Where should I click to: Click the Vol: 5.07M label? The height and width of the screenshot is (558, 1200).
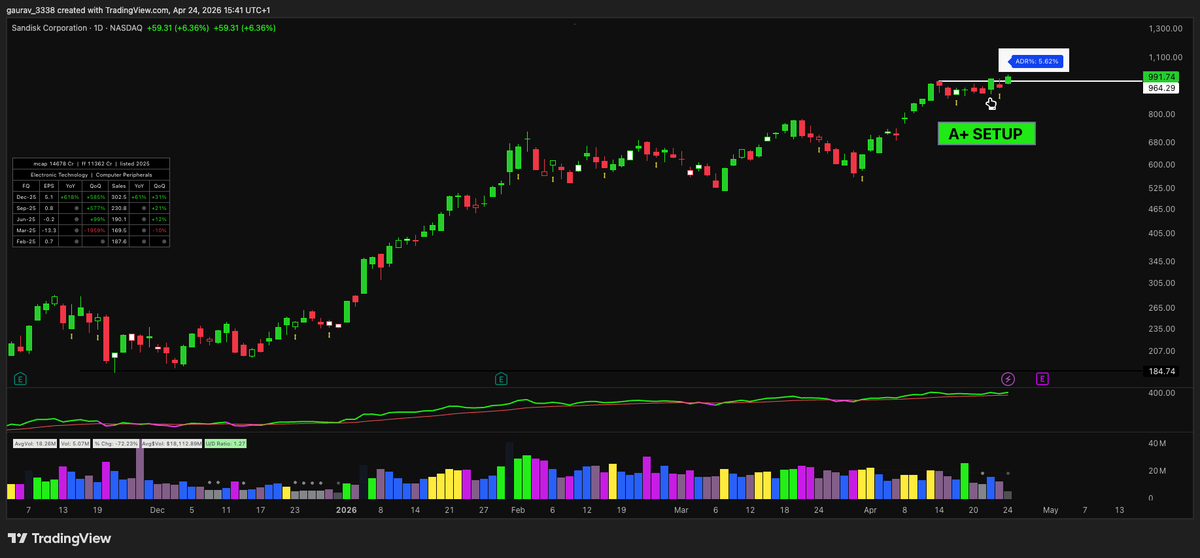point(75,444)
